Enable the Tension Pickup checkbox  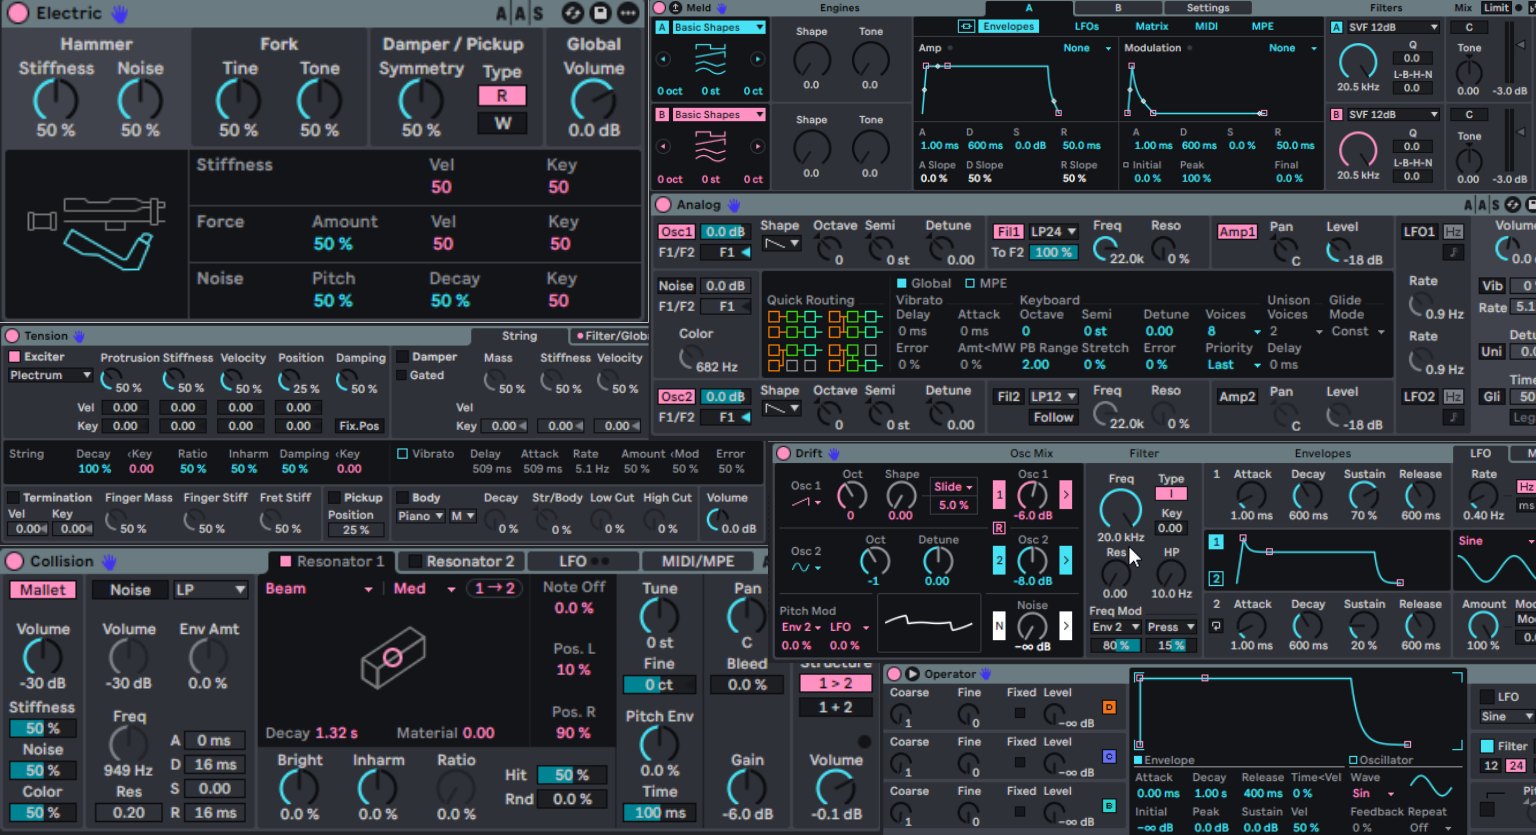click(x=334, y=497)
